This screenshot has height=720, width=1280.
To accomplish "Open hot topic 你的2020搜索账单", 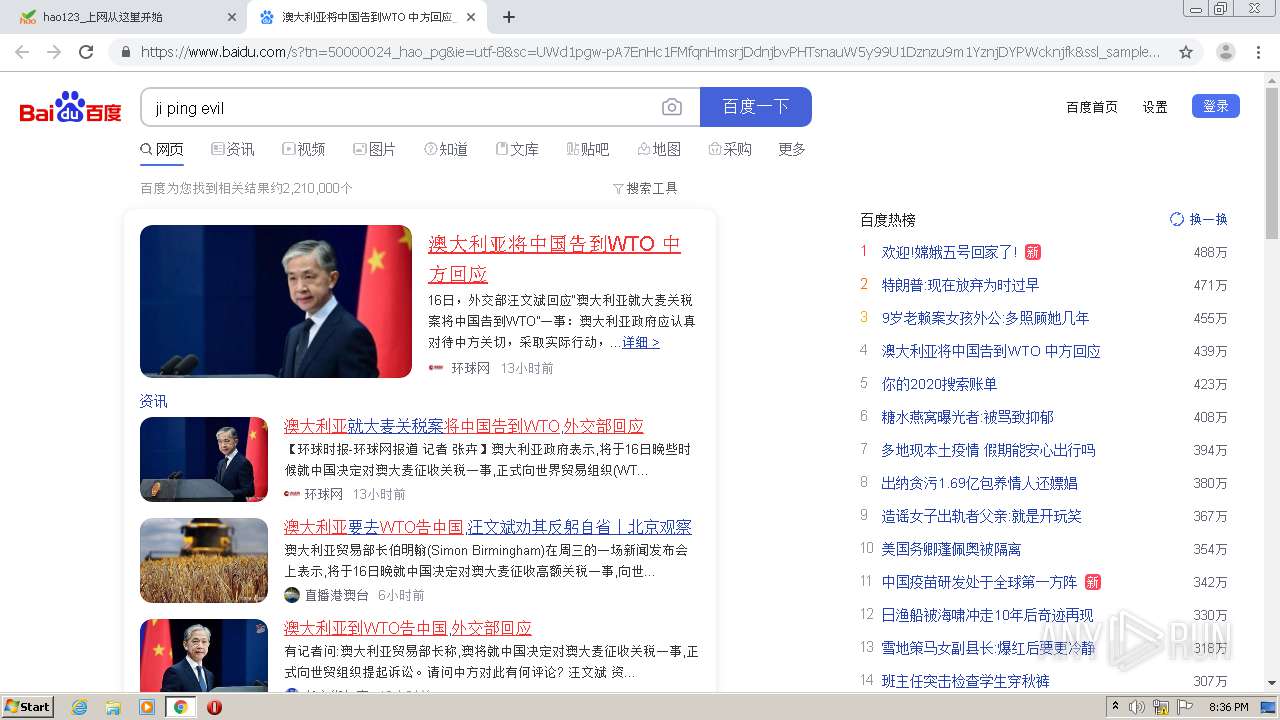I will coord(939,384).
